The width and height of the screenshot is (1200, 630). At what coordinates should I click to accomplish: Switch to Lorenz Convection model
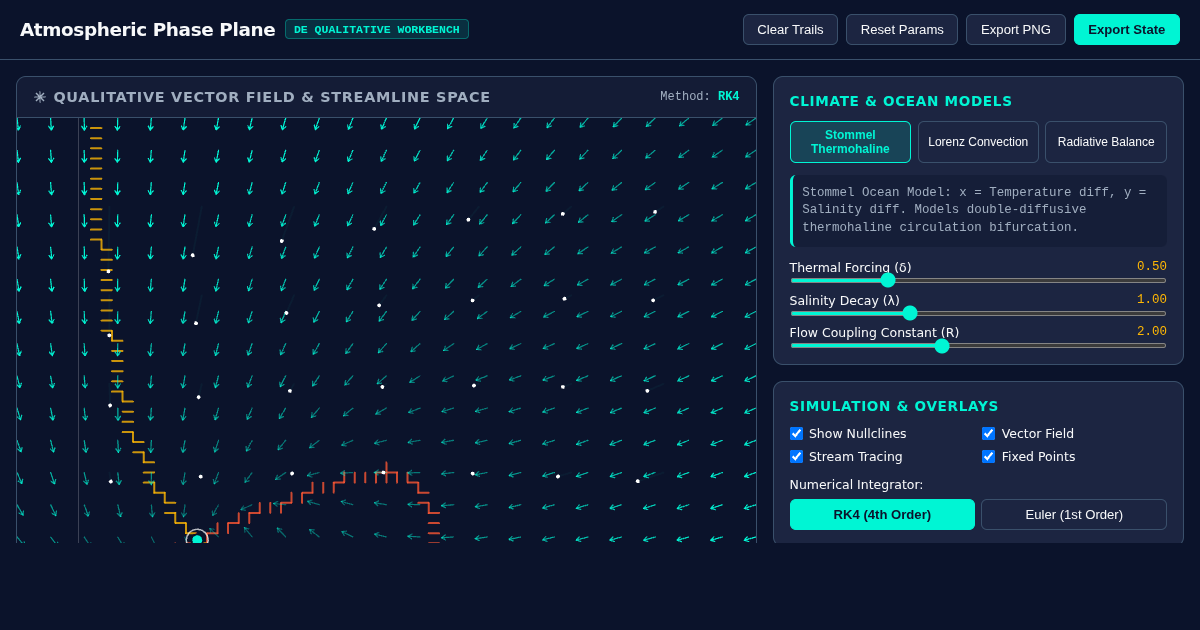click(x=978, y=142)
